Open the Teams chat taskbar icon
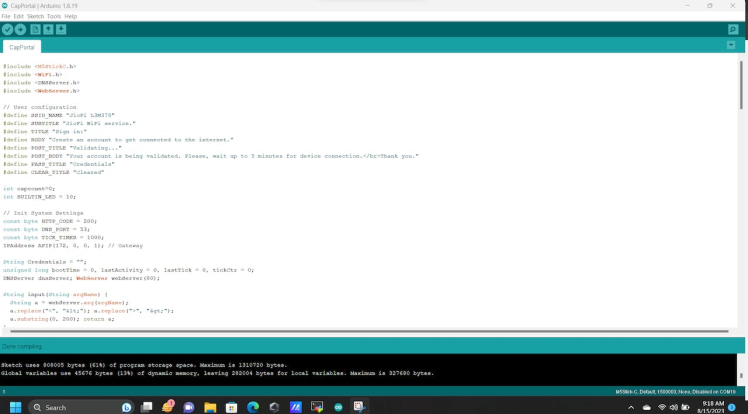Image resolution: width=748 pixels, height=414 pixels. pyautogui.click(x=189, y=407)
